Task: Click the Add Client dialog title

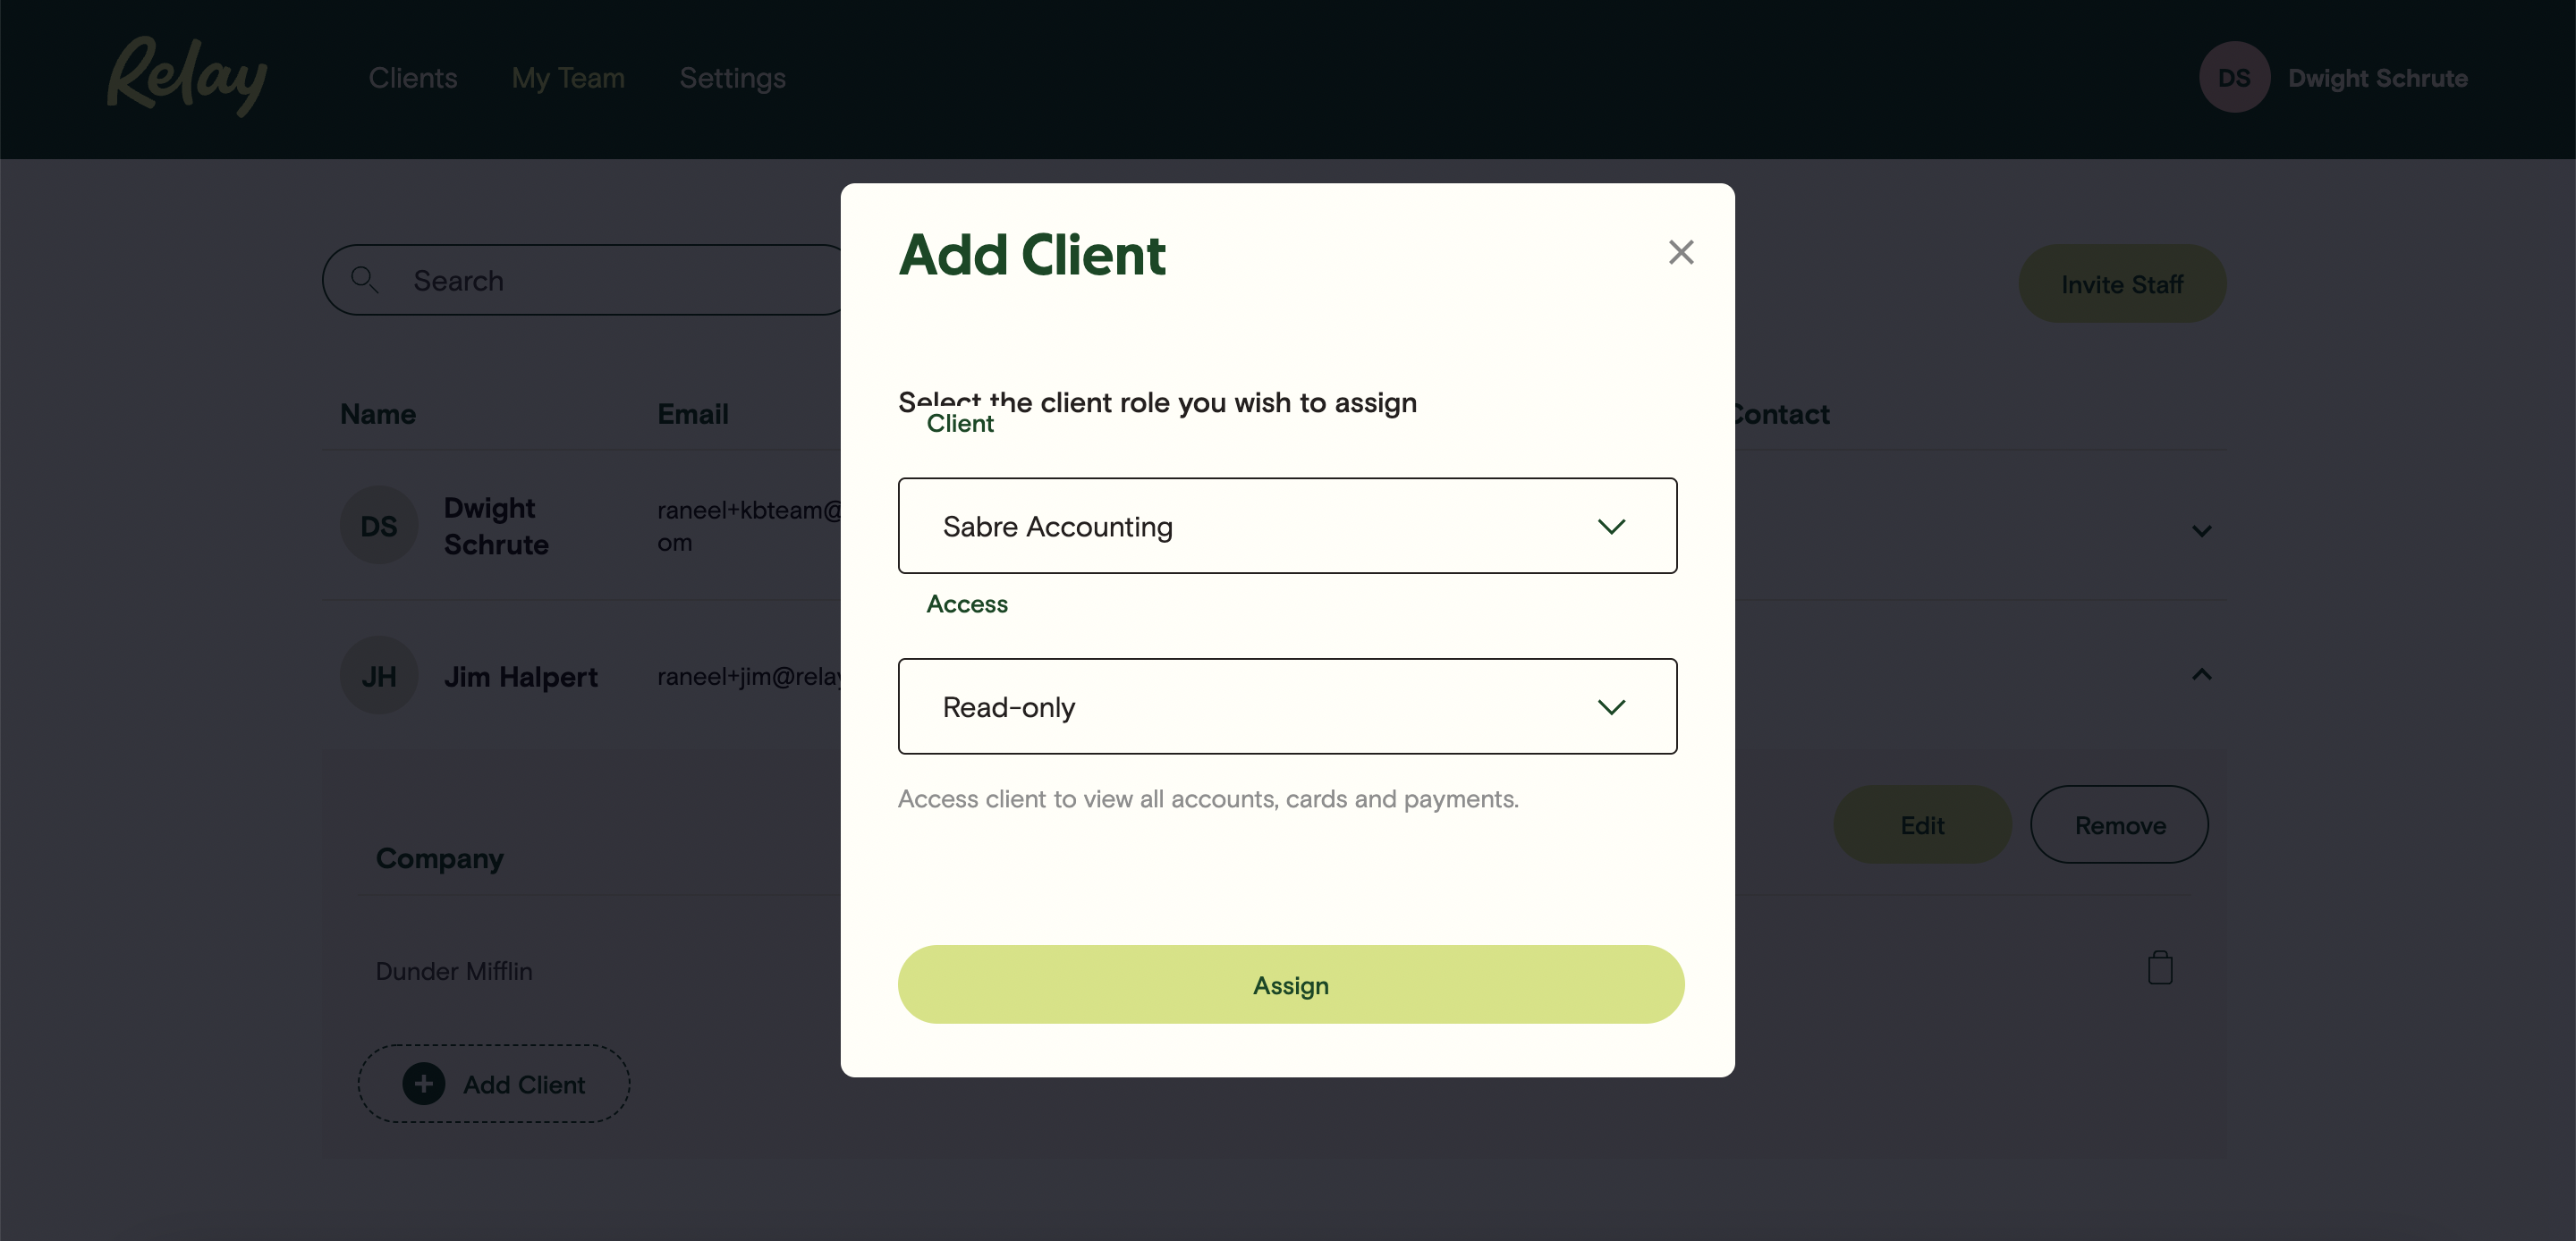Action: [x=1032, y=255]
